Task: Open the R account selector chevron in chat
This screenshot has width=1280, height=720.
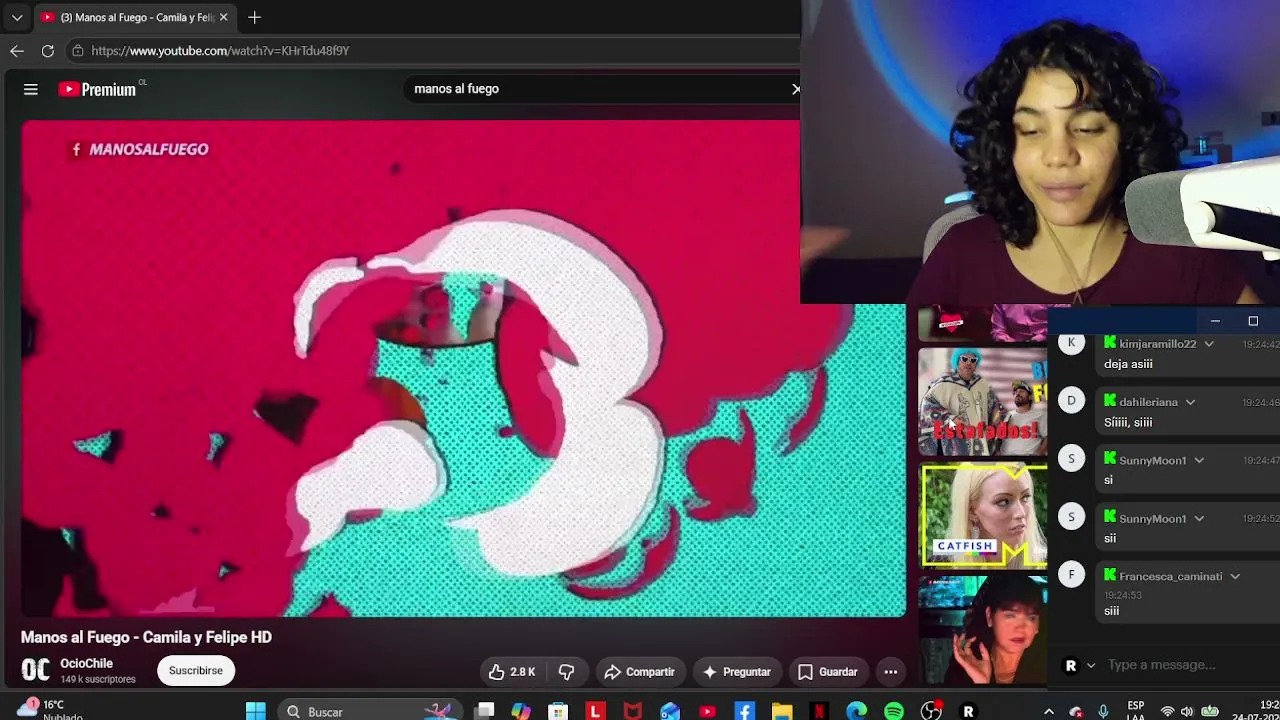Action: click(1091, 665)
